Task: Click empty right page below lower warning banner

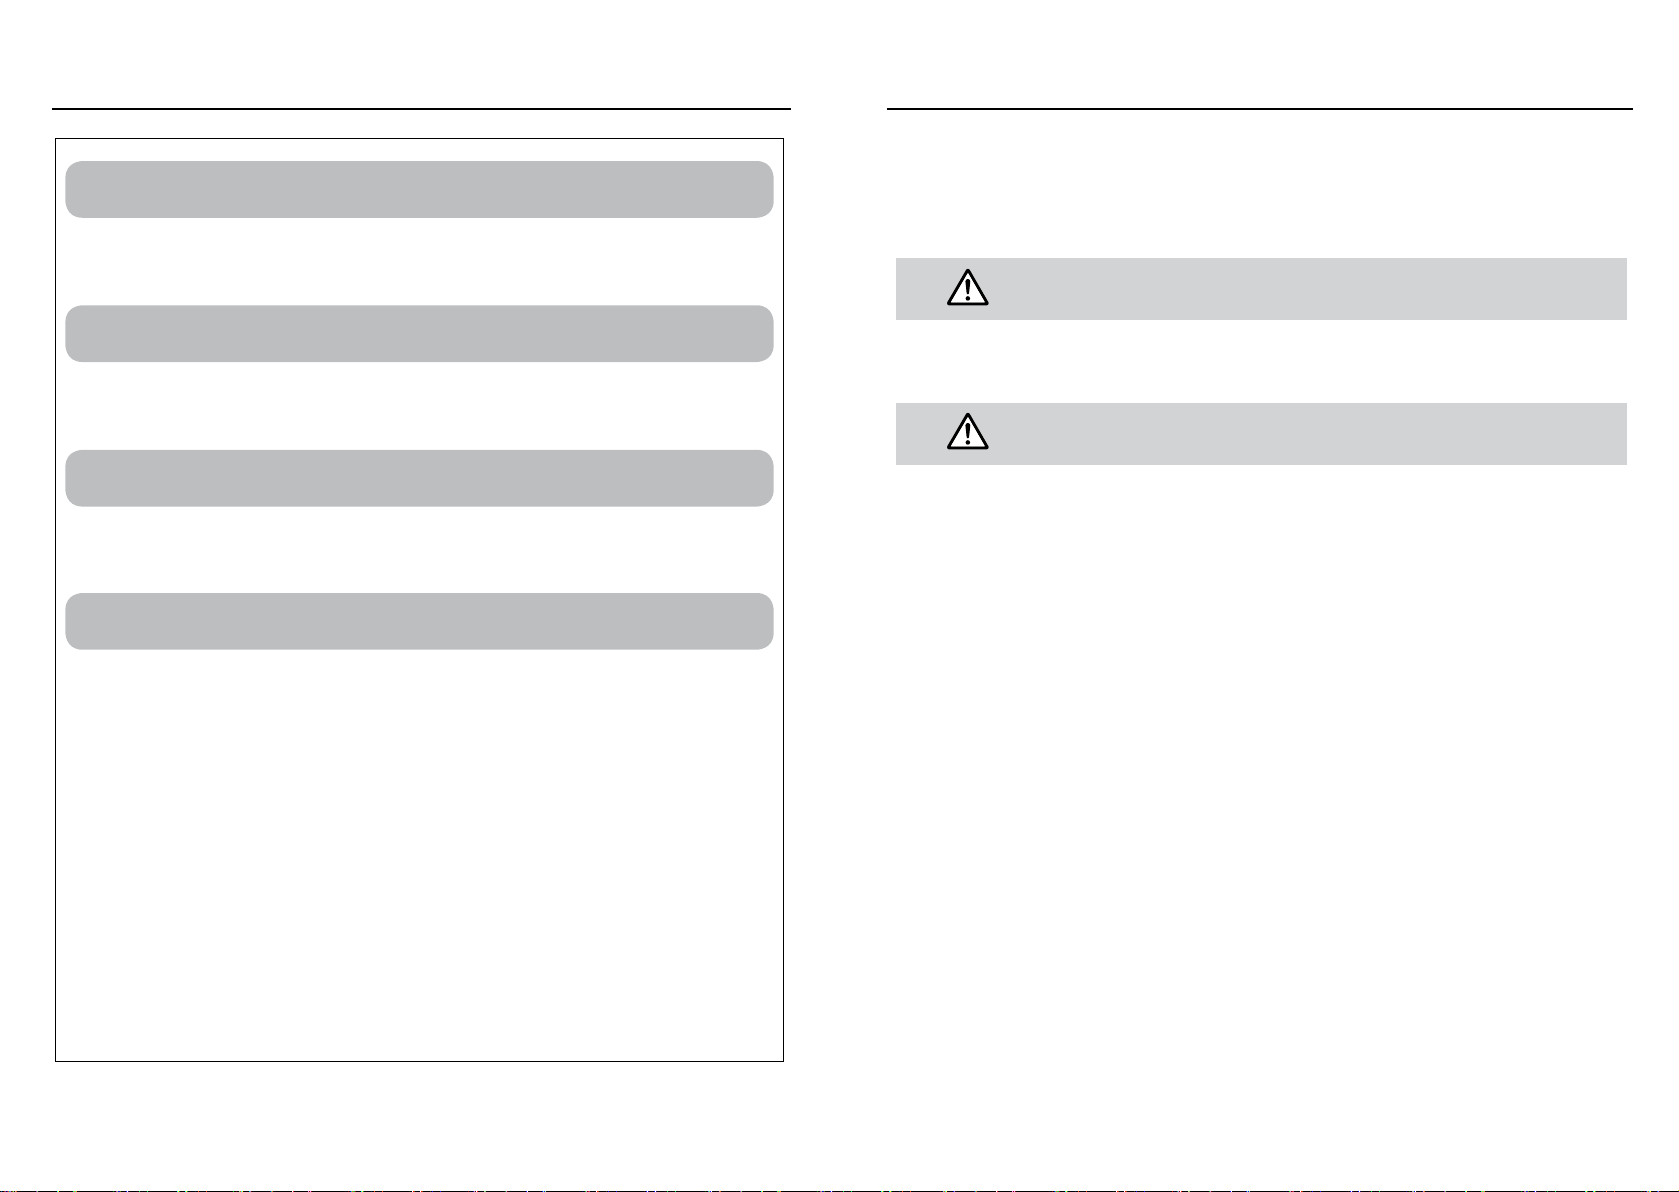Action: tap(1261, 780)
